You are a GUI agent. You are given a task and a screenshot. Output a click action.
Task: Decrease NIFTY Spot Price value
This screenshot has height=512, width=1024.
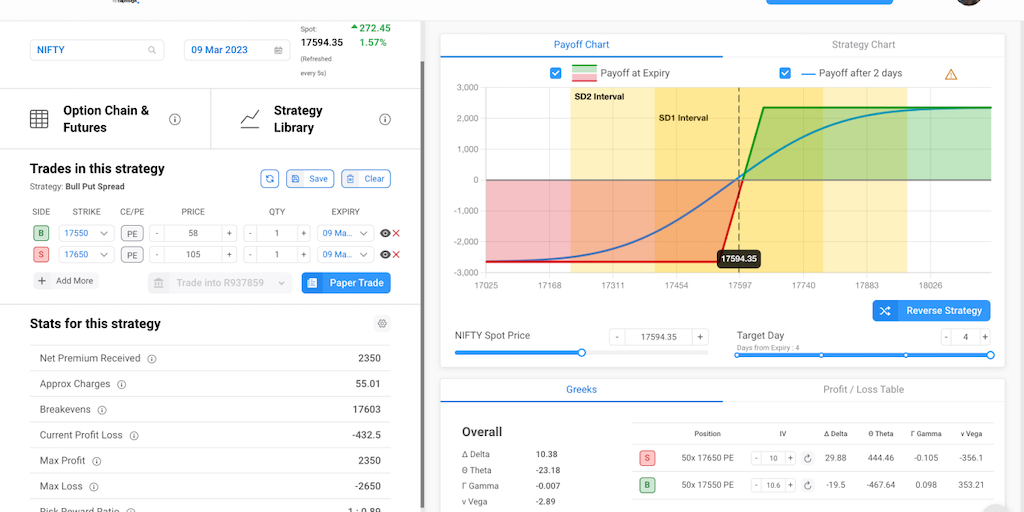point(617,337)
